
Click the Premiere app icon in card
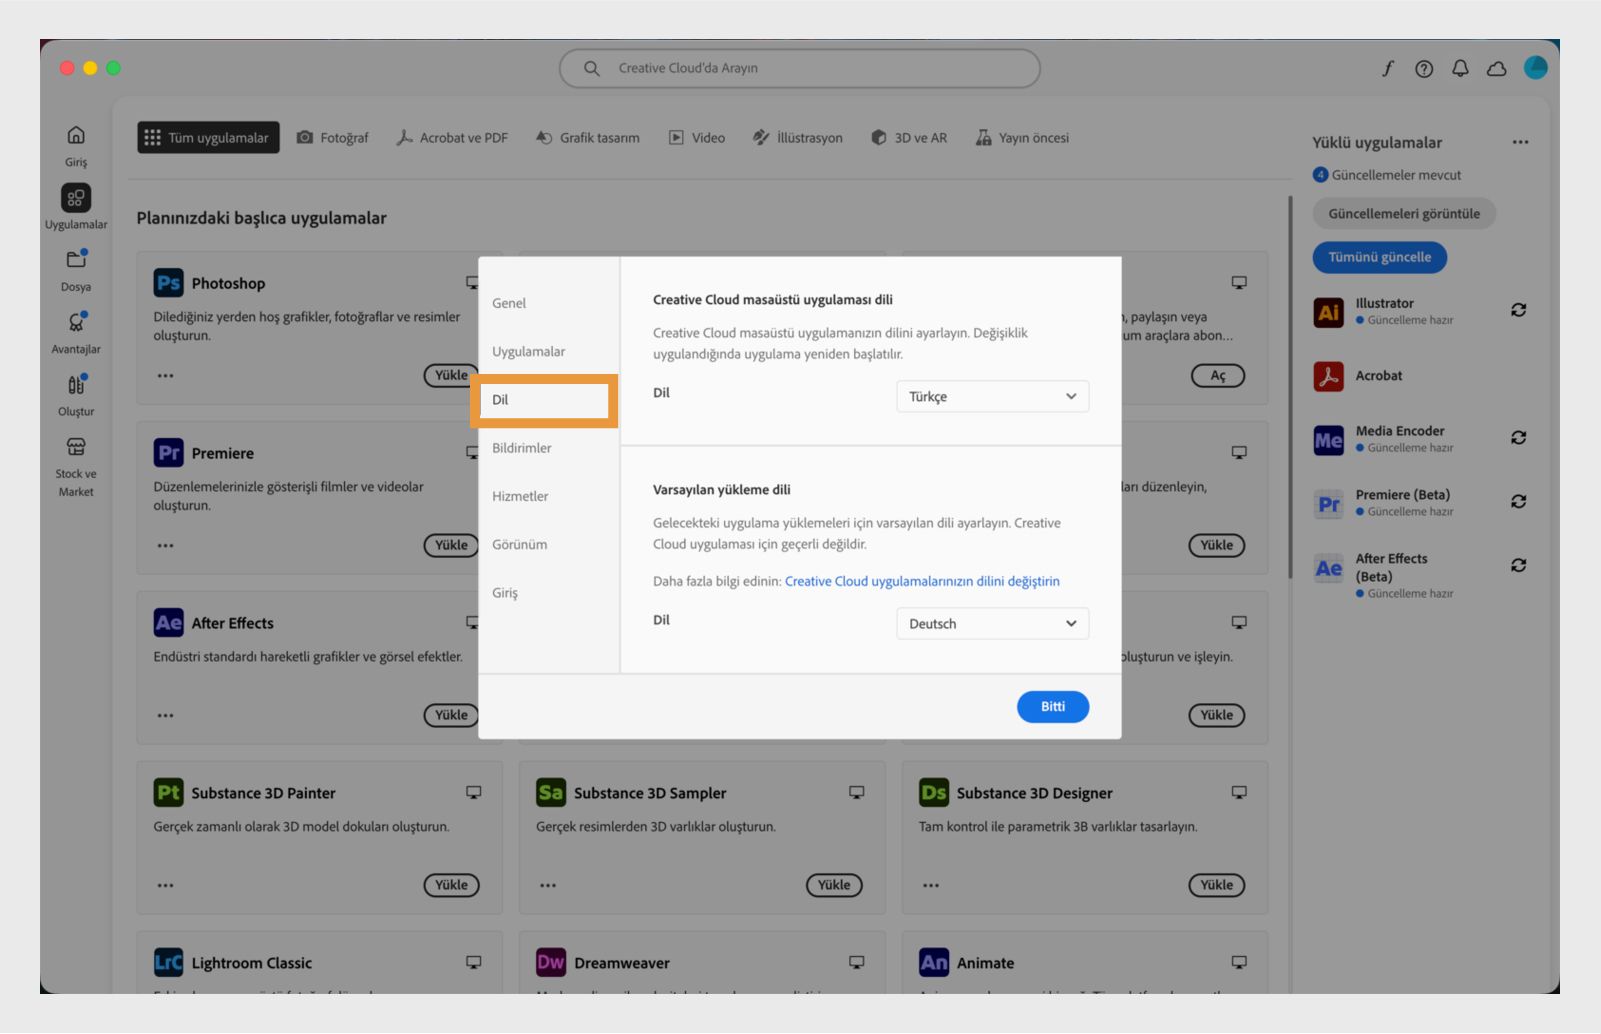[x=168, y=453]
